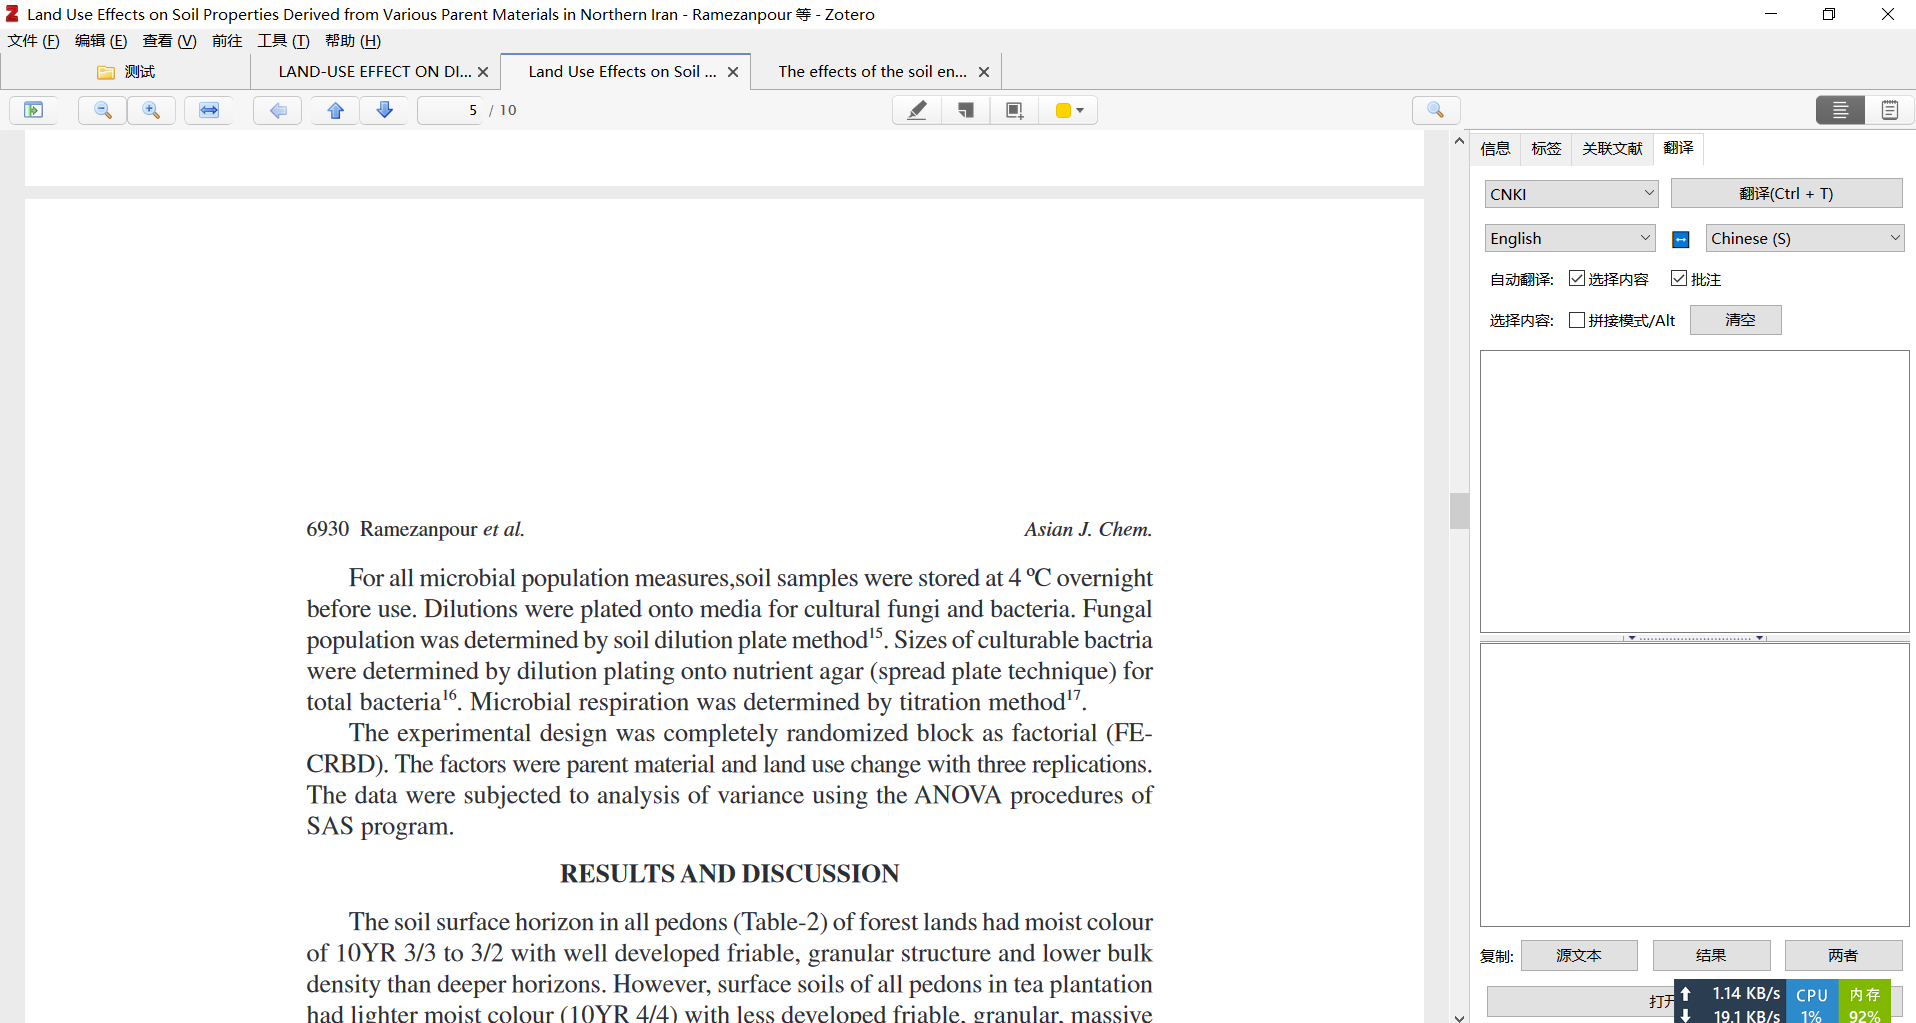The height and width of the screenshot is (1023, 1916).
Task: Go to next page down arrow
Action: tap(384, 110)
